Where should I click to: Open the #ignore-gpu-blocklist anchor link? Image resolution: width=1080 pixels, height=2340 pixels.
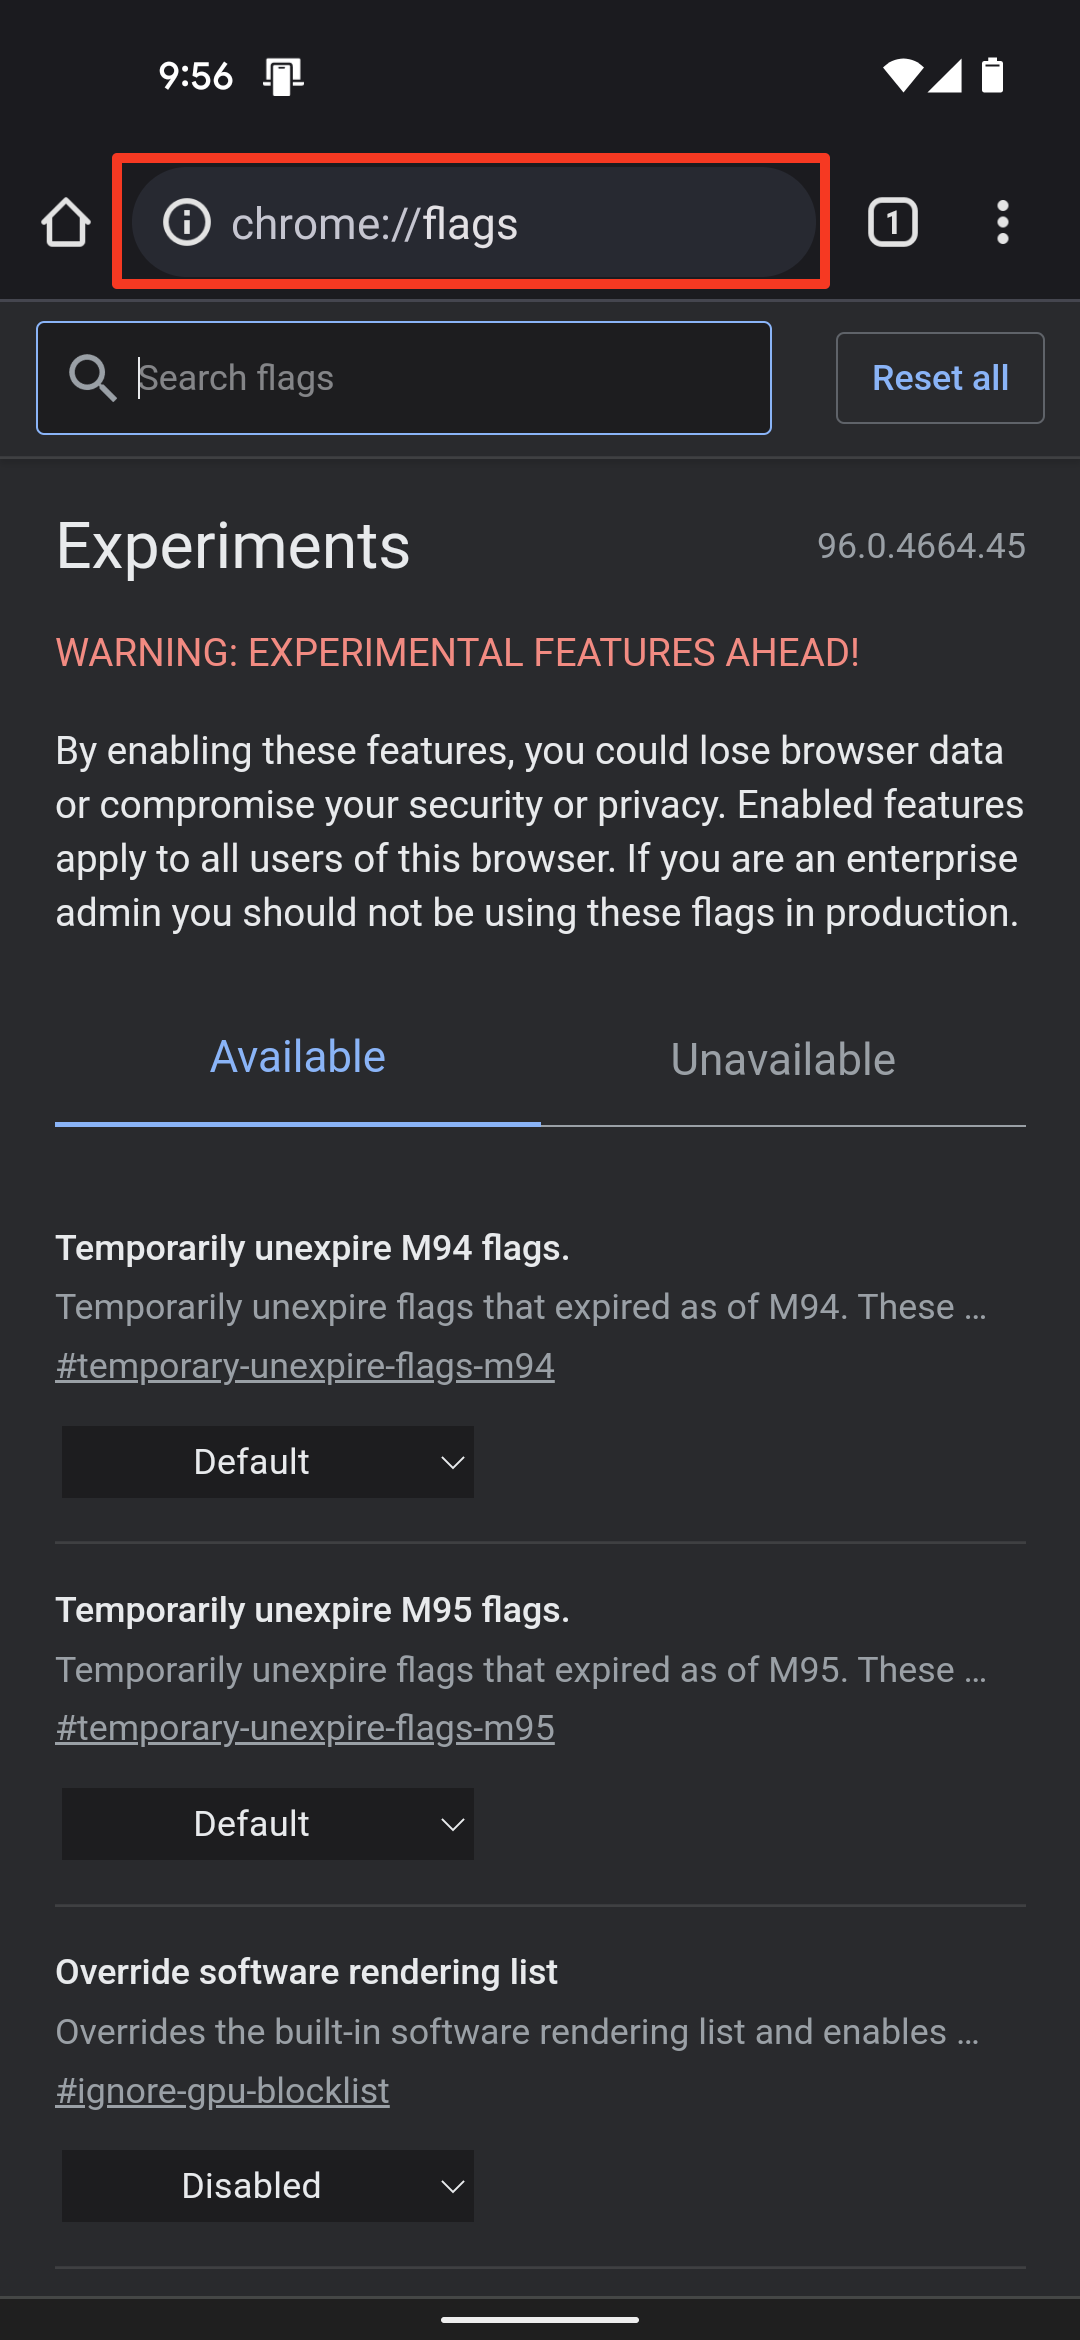coord(222,2091)
